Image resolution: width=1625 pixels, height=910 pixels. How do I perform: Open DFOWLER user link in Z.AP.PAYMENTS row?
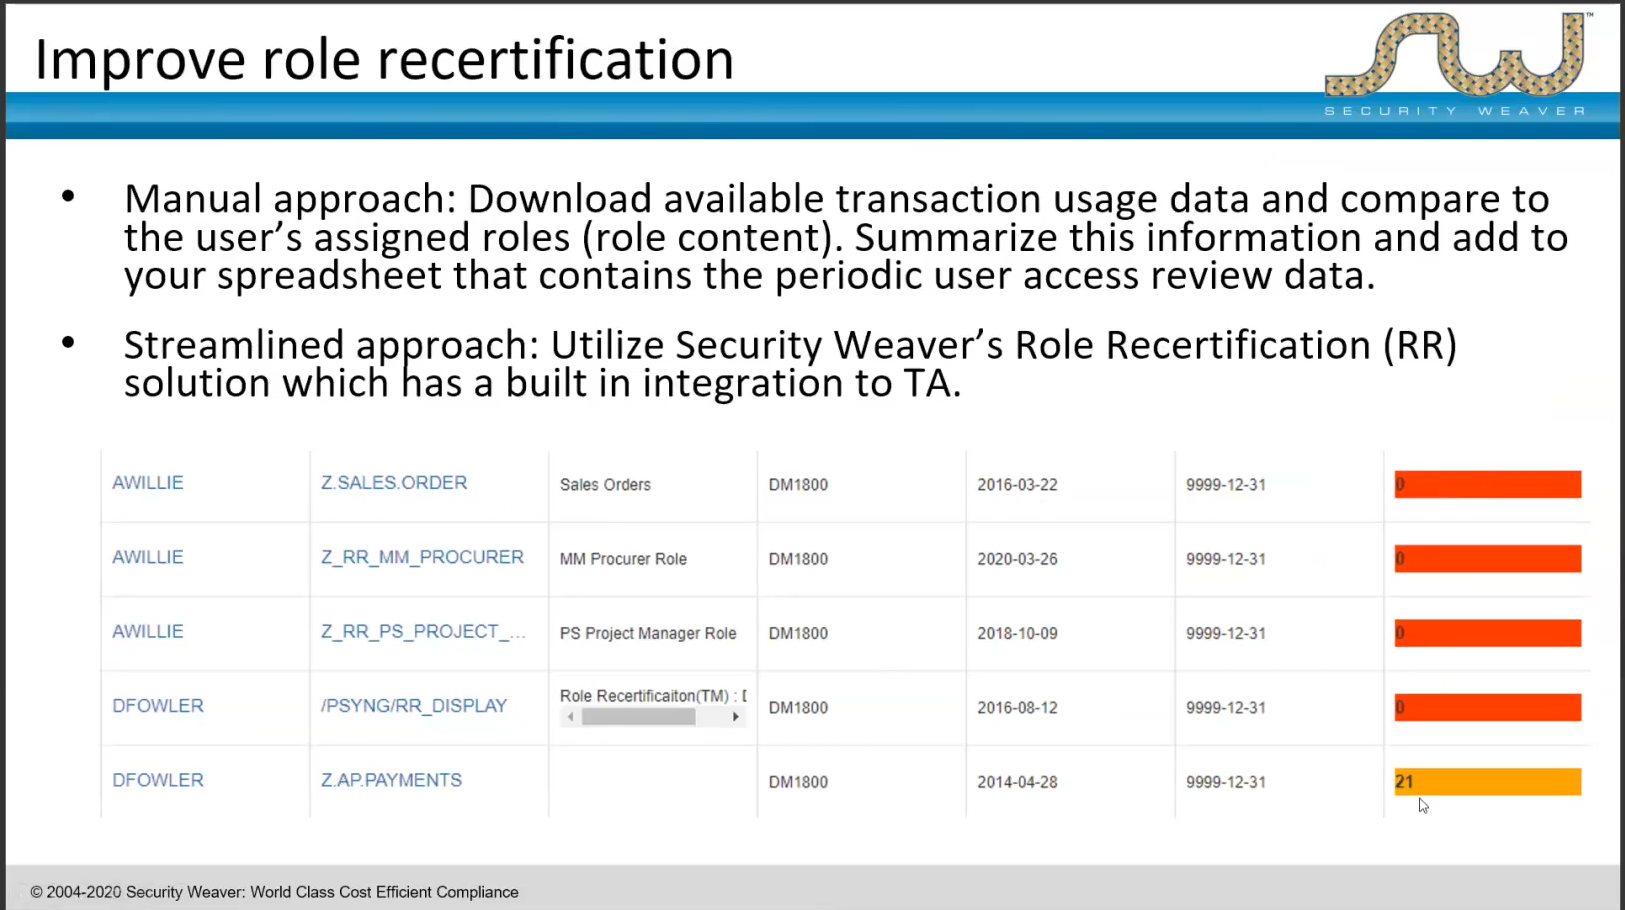(x=158, y=780)
